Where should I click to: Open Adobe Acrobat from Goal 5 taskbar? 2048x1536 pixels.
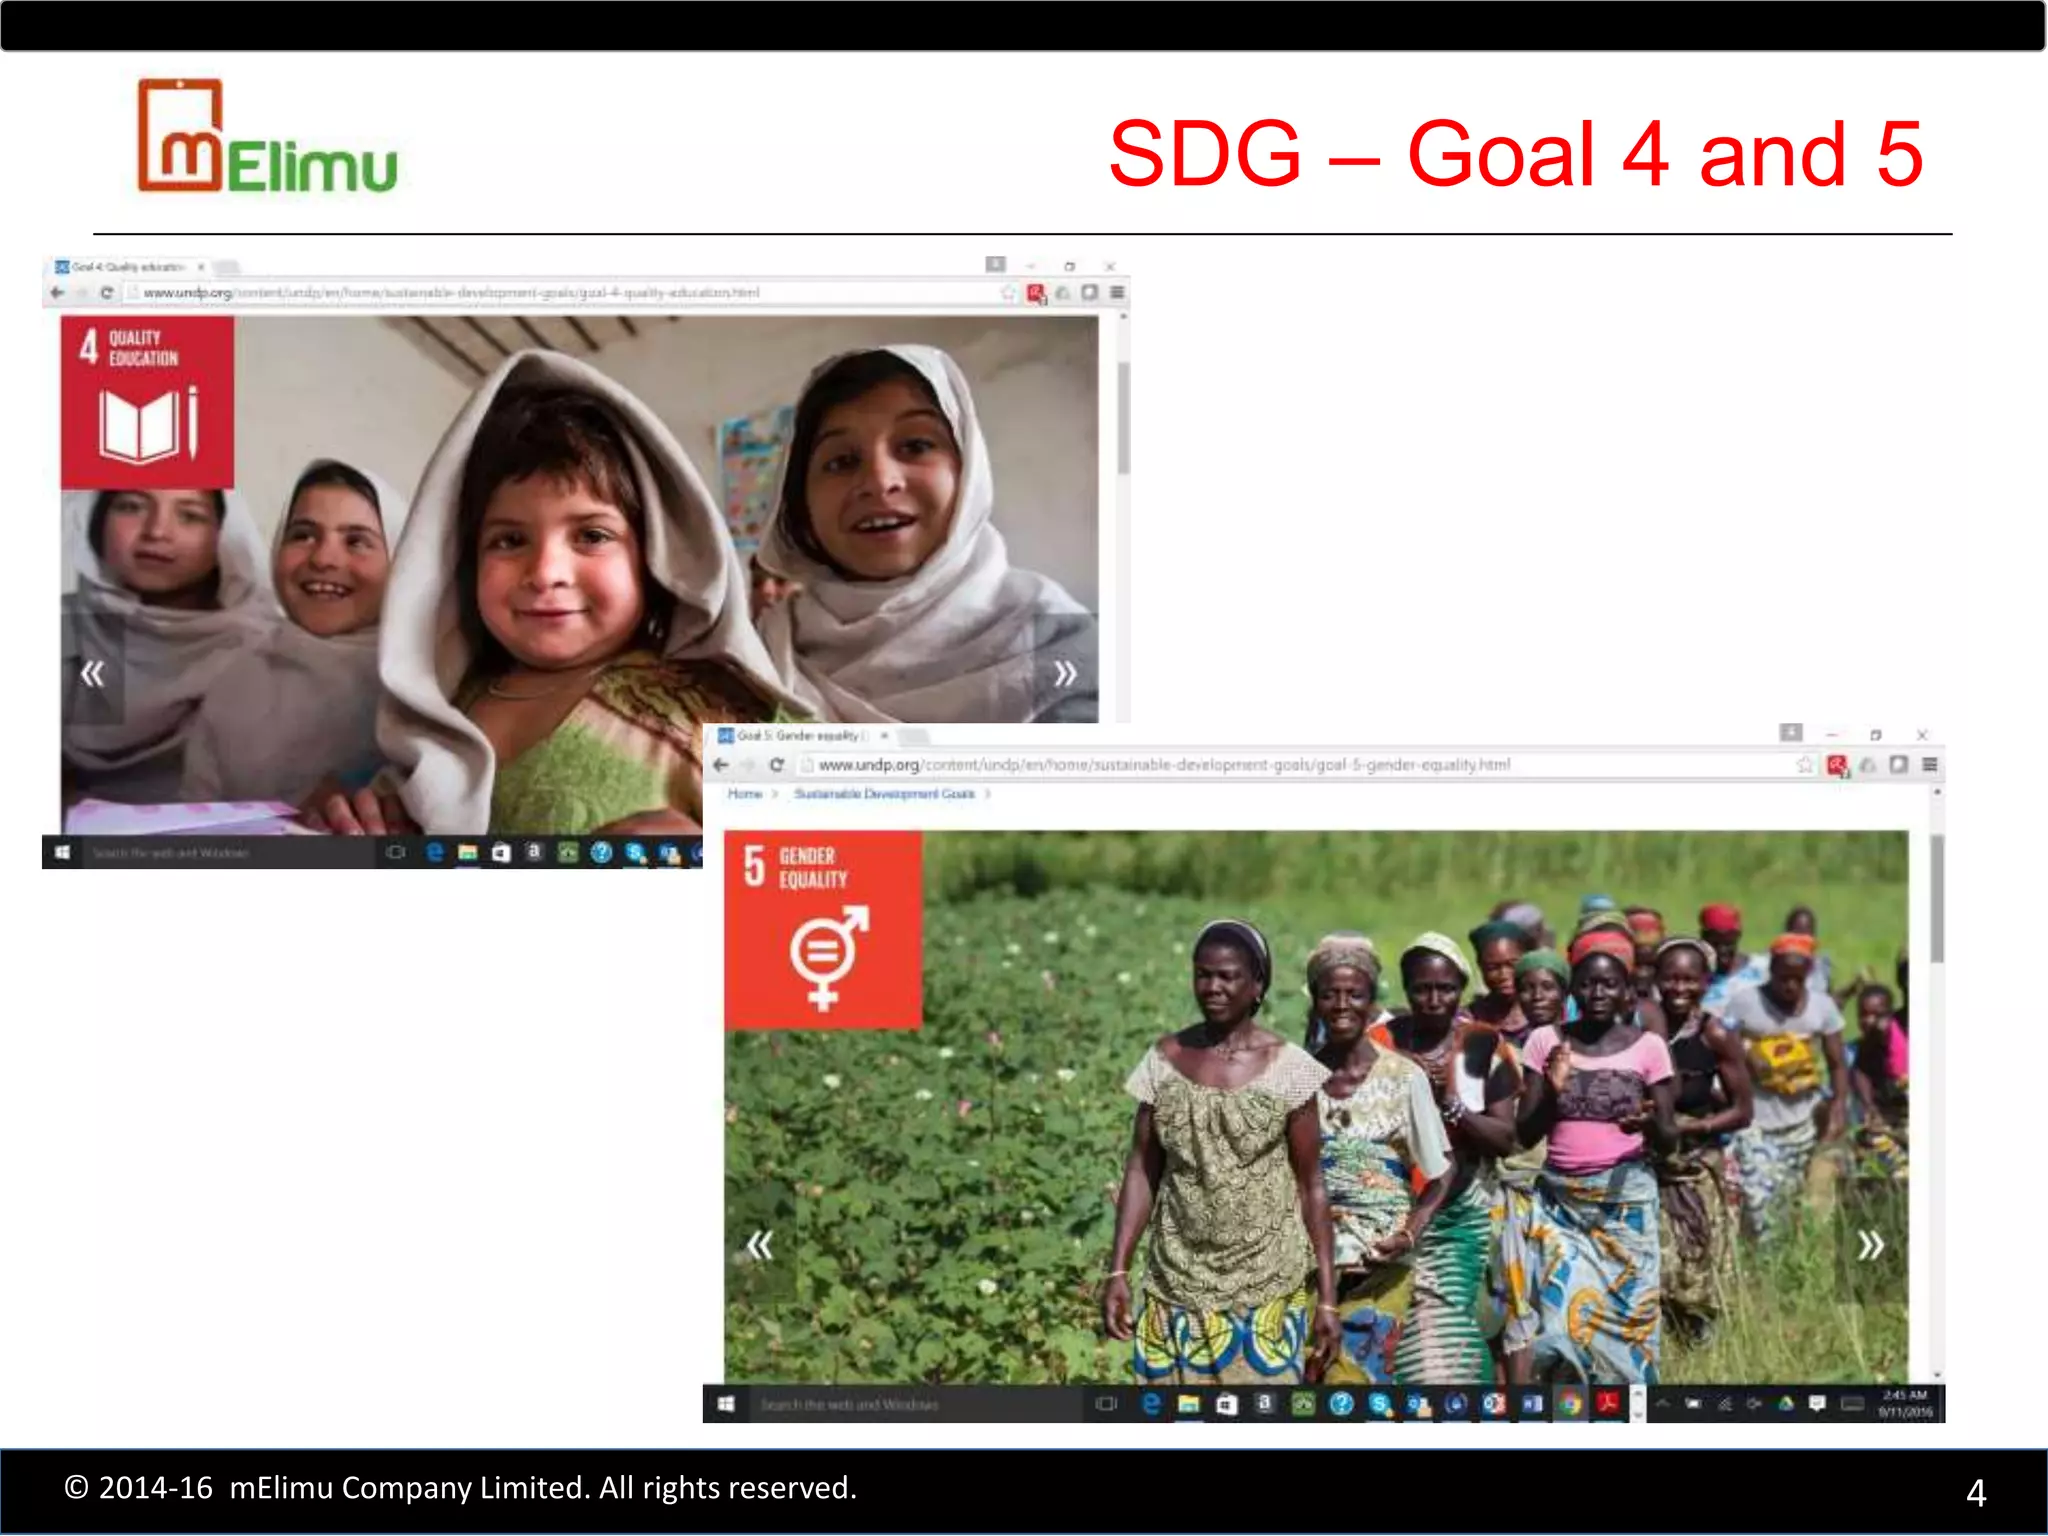click(1608, 1404)
